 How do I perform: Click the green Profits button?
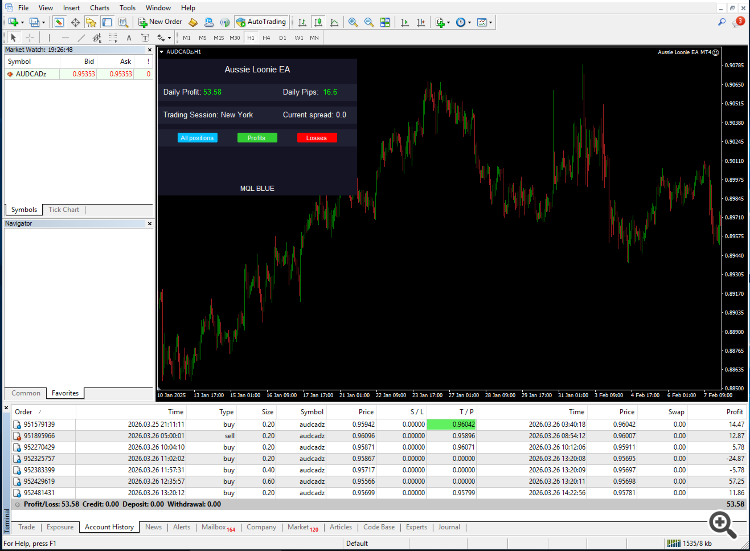[257, 138]
